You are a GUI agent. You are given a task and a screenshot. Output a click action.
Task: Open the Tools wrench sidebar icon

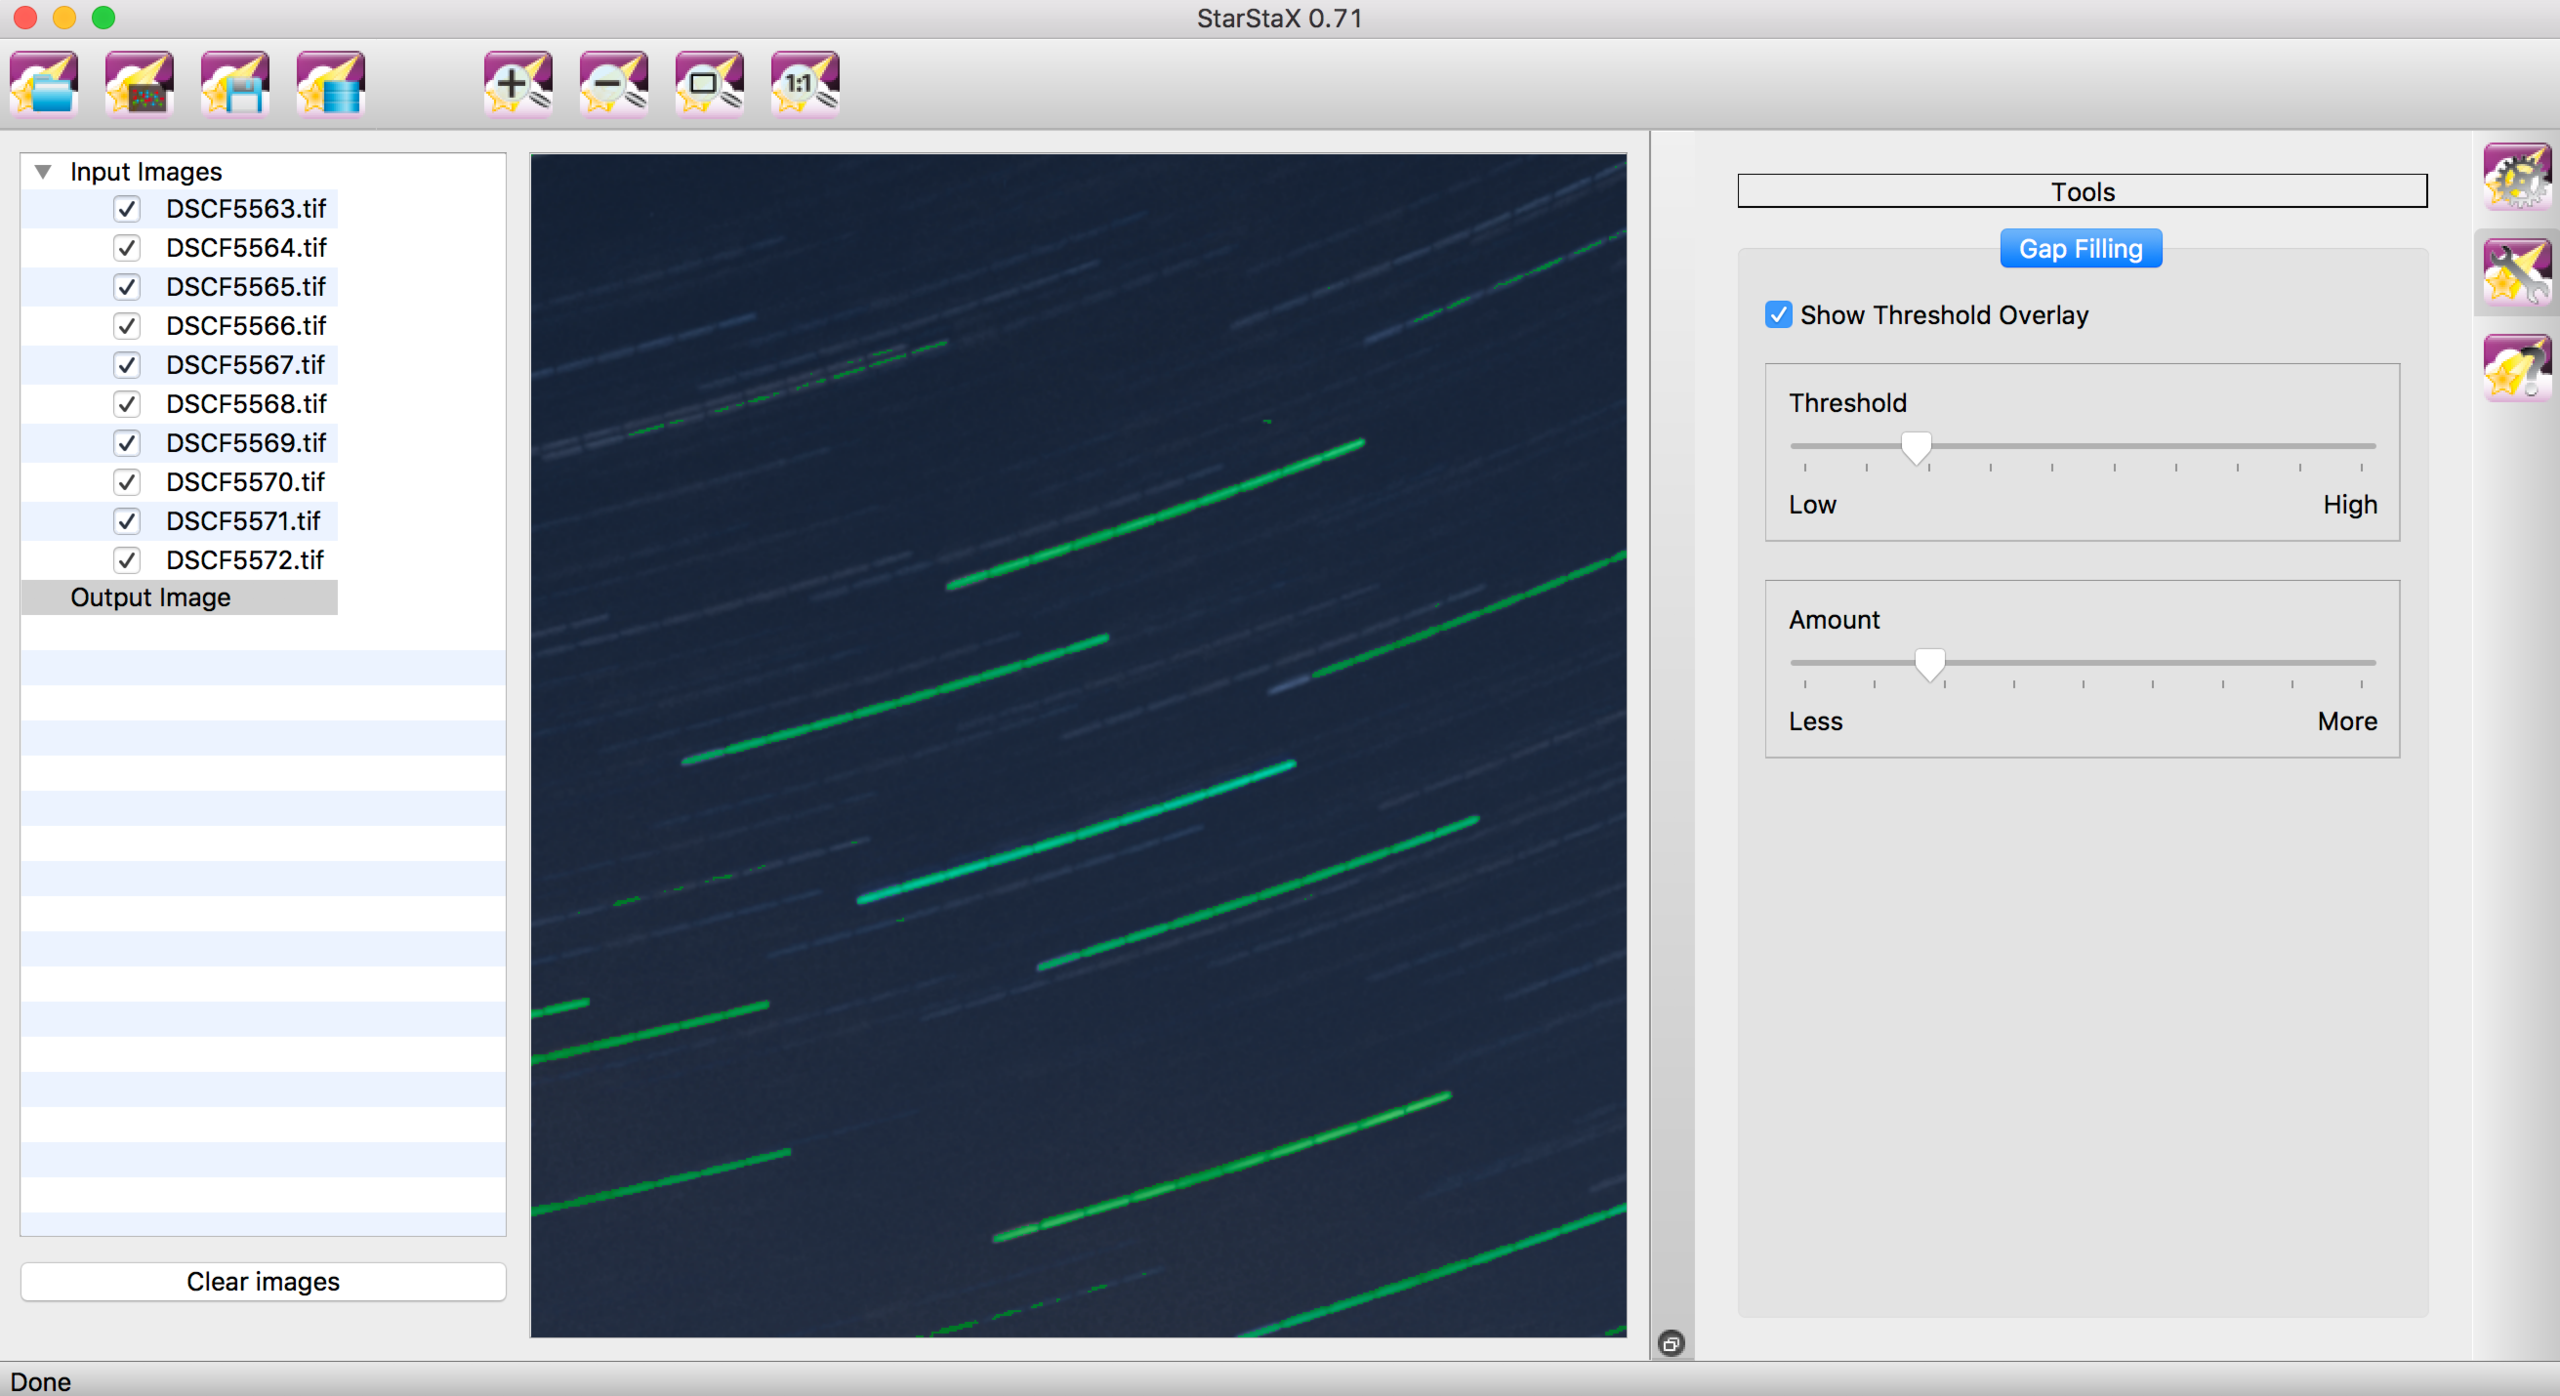[x=2516, y=272]
